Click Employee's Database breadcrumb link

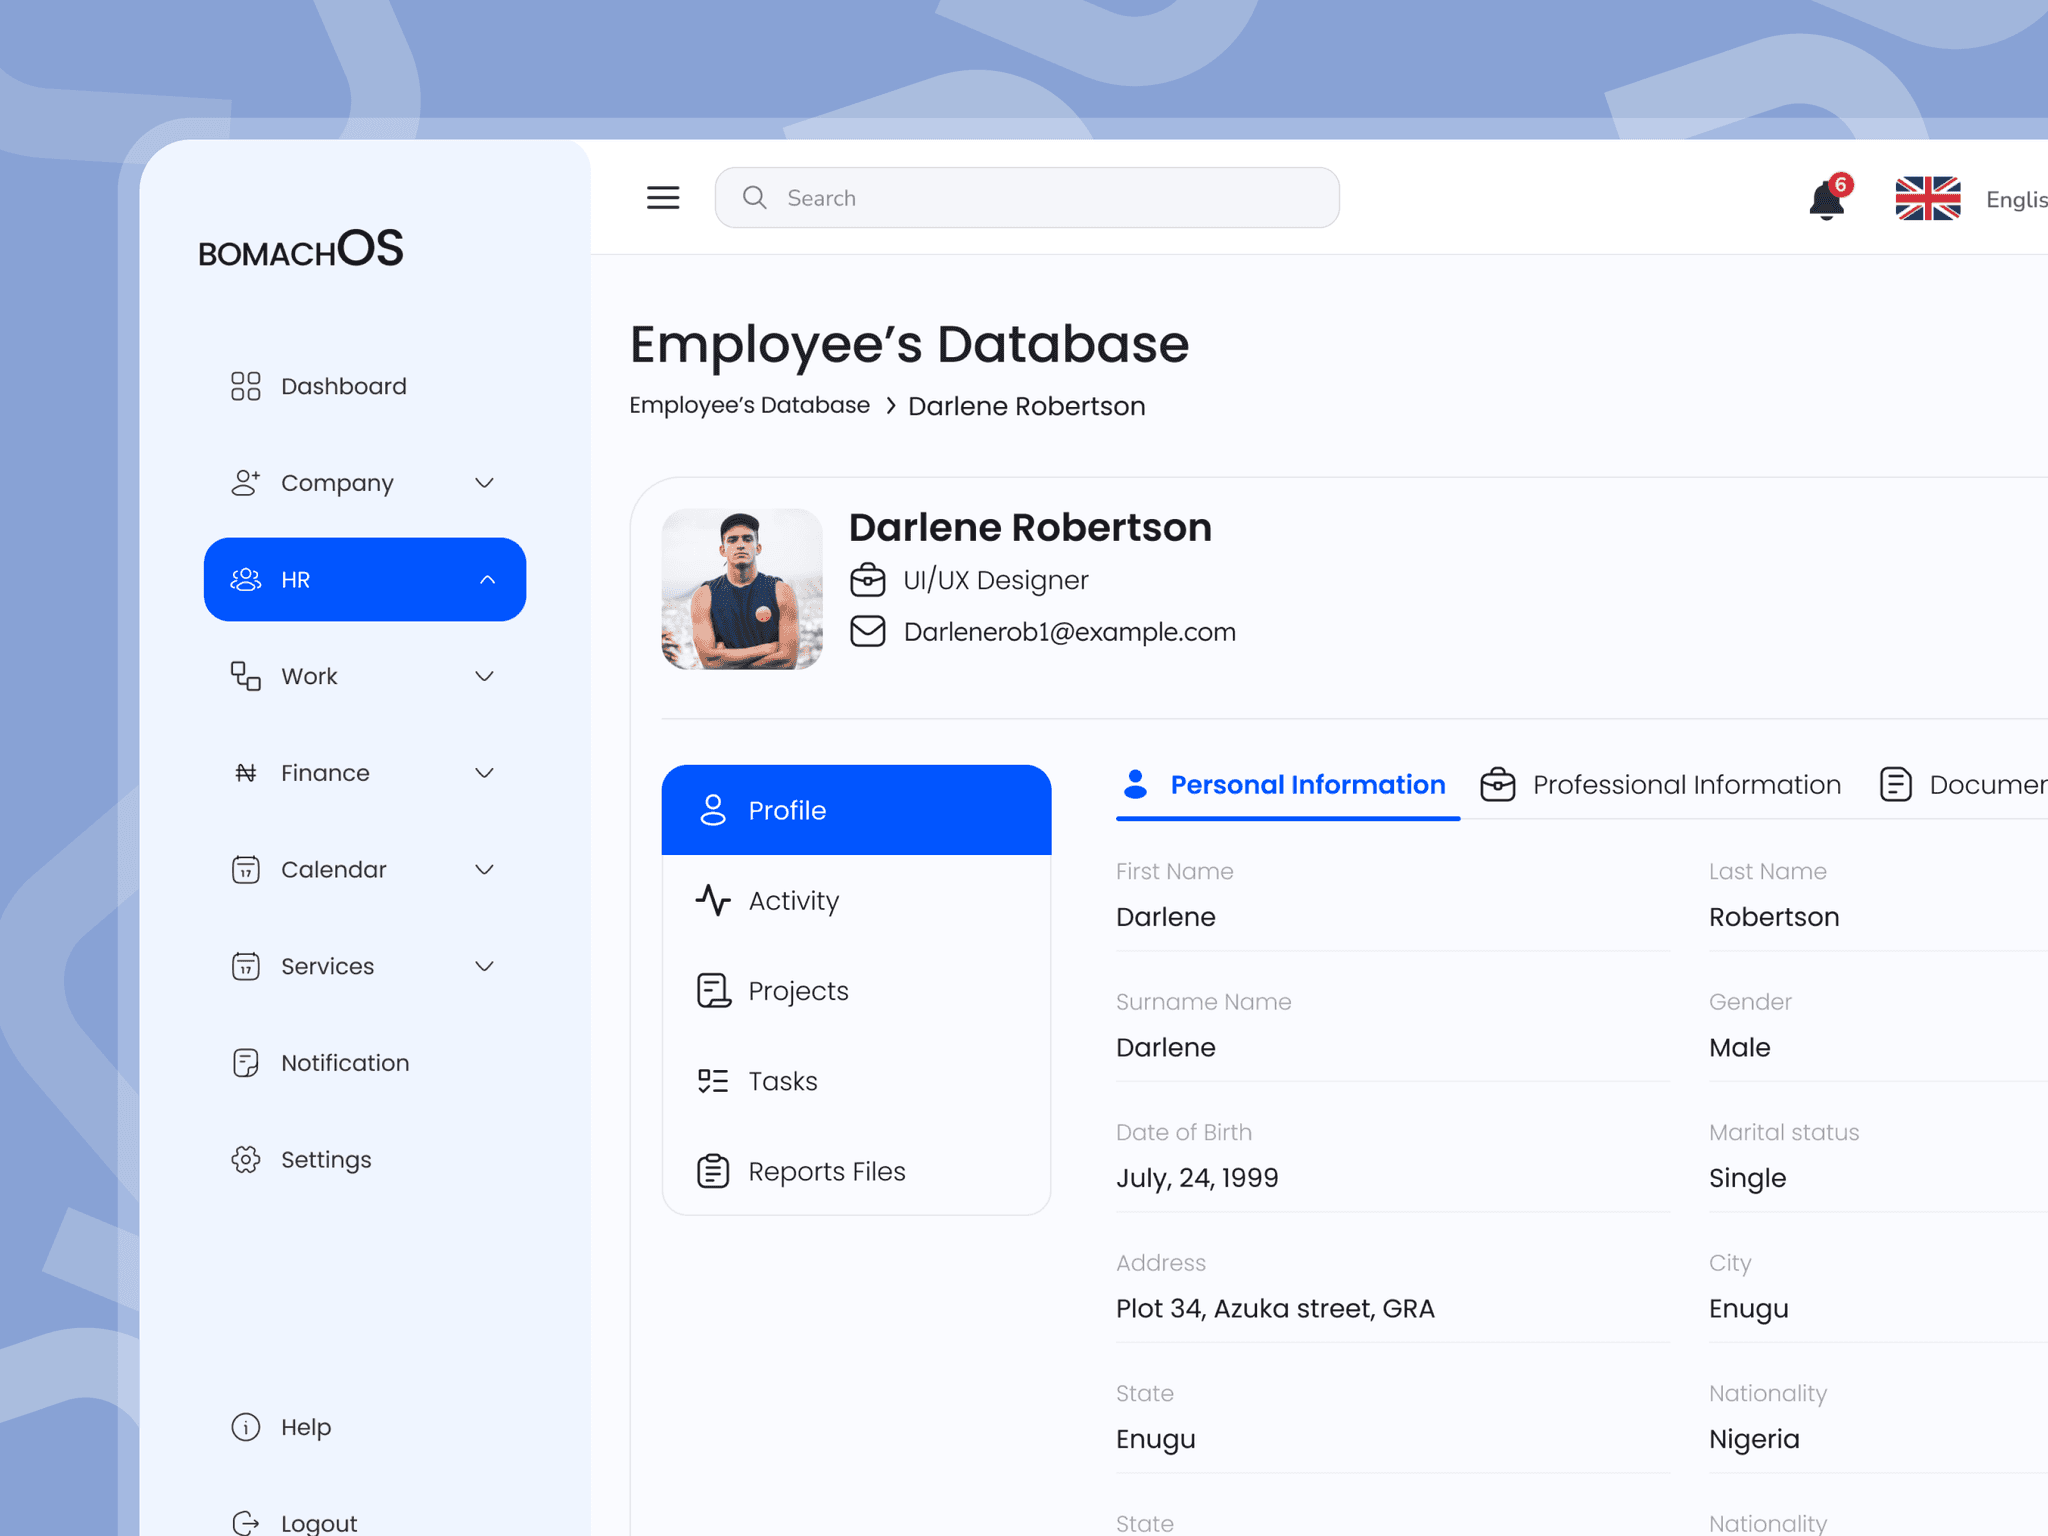point(749,405)
